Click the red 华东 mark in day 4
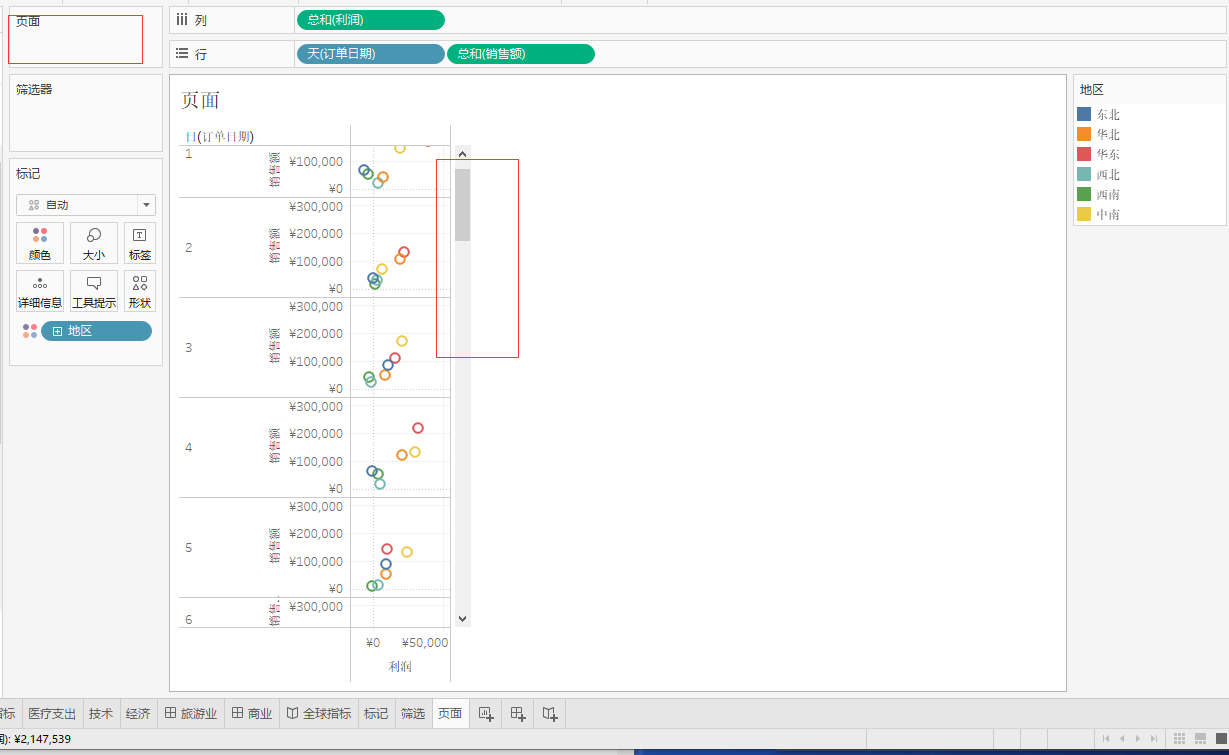The height and width of the screenshot is (755, 1229). coord(418,428)
